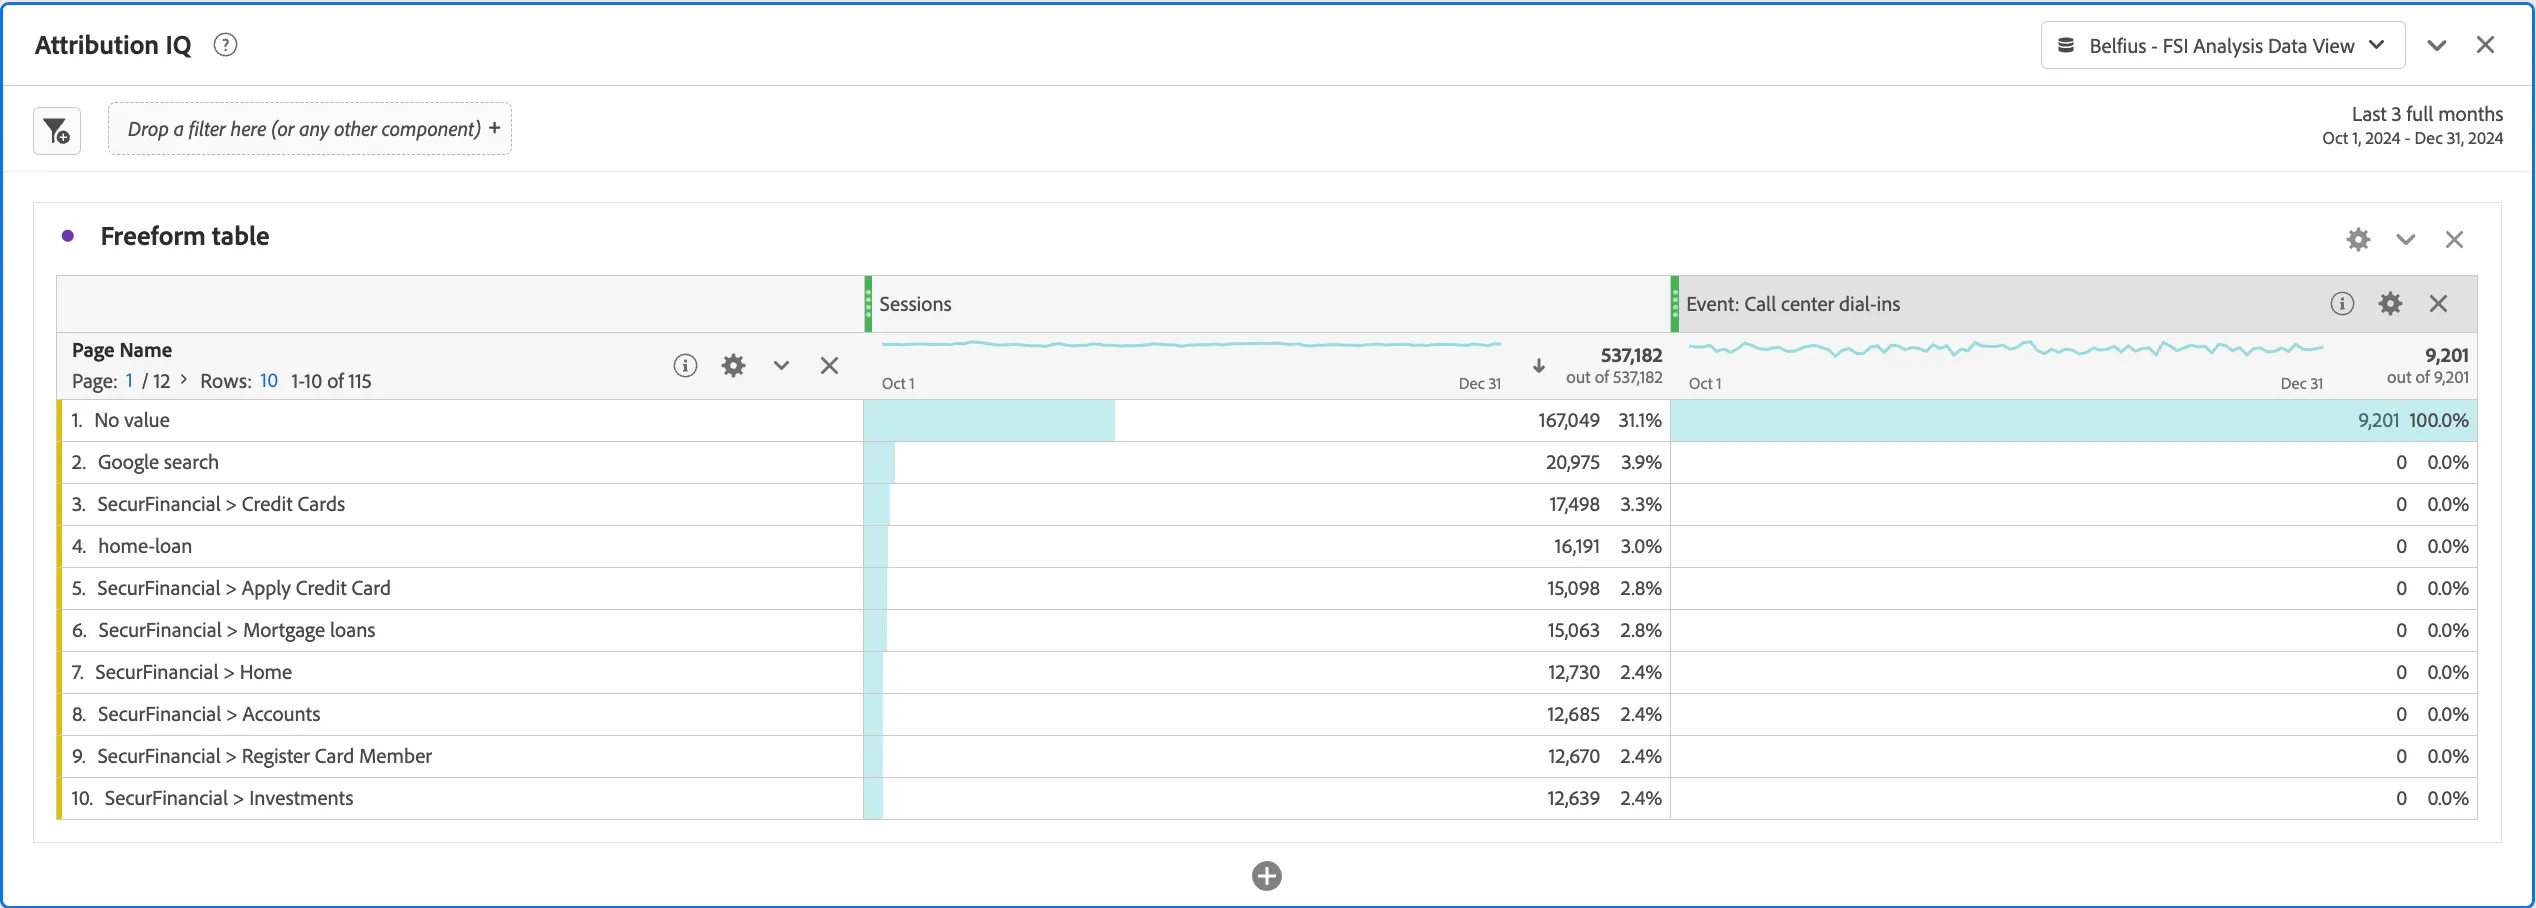The height and width of the screenshot is (908, 2536).
Task: Select SecurFinancial > Mortgage loans row
Action: [460, 630]
